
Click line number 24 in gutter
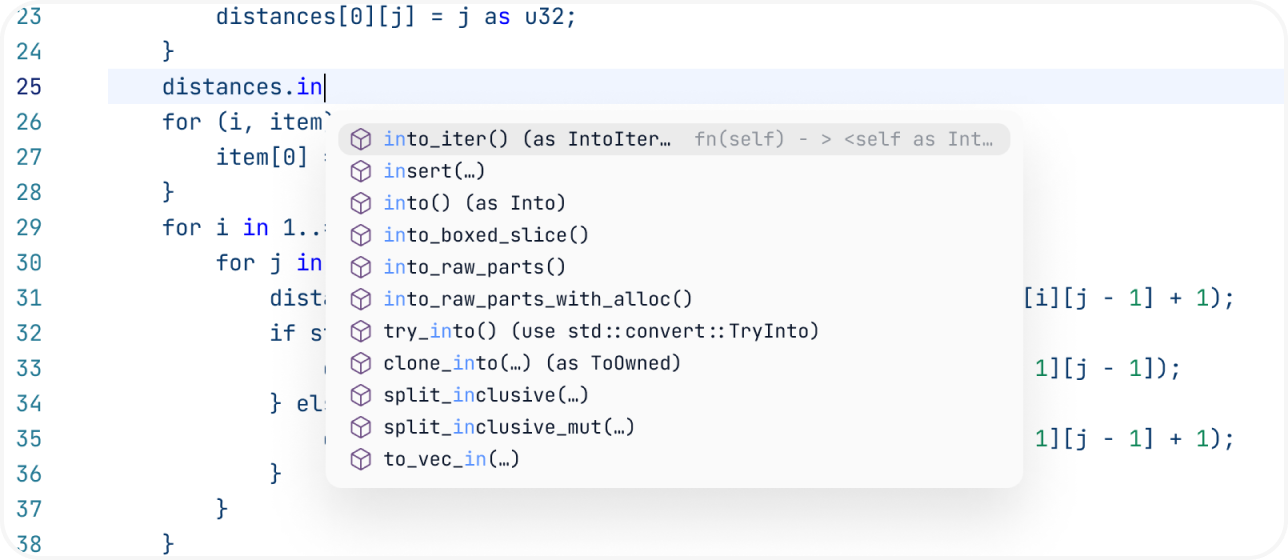[x=29, y=51]
